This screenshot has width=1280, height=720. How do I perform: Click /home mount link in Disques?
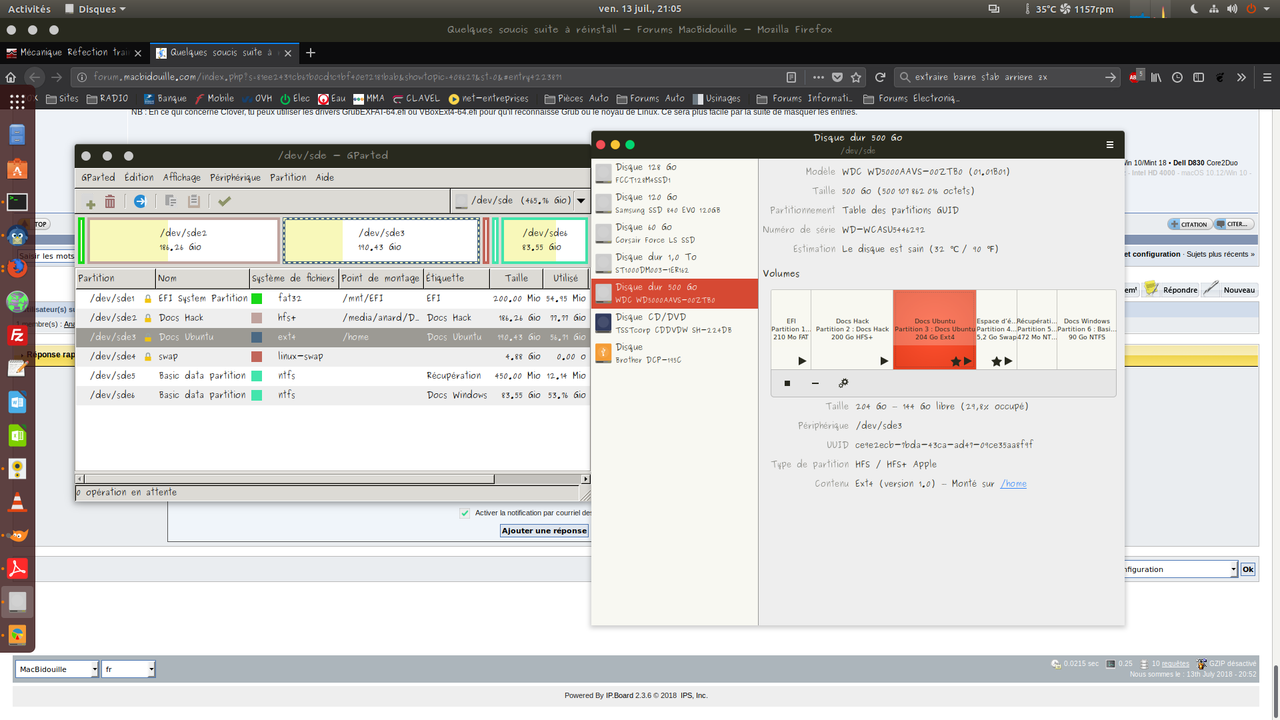coord(1013,484)
